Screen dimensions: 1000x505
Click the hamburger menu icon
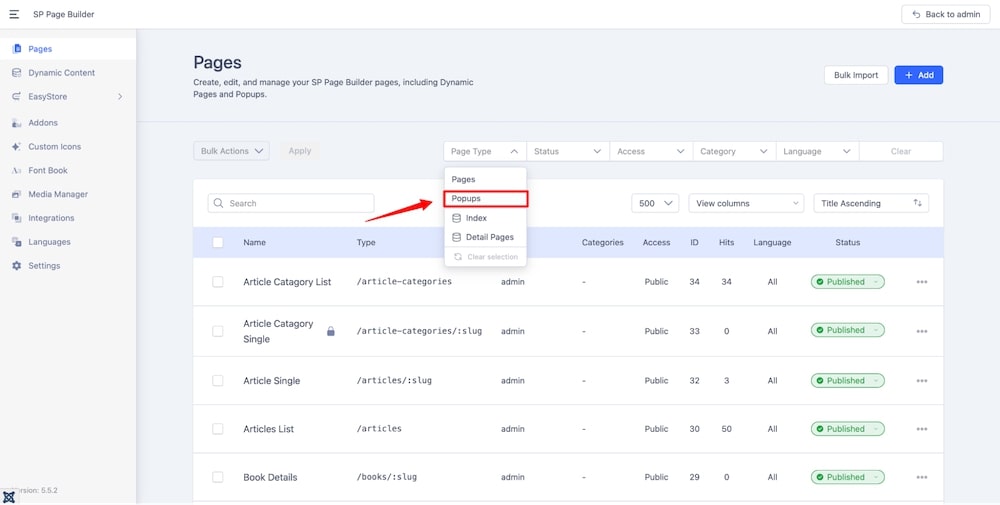tap(14, 14)
